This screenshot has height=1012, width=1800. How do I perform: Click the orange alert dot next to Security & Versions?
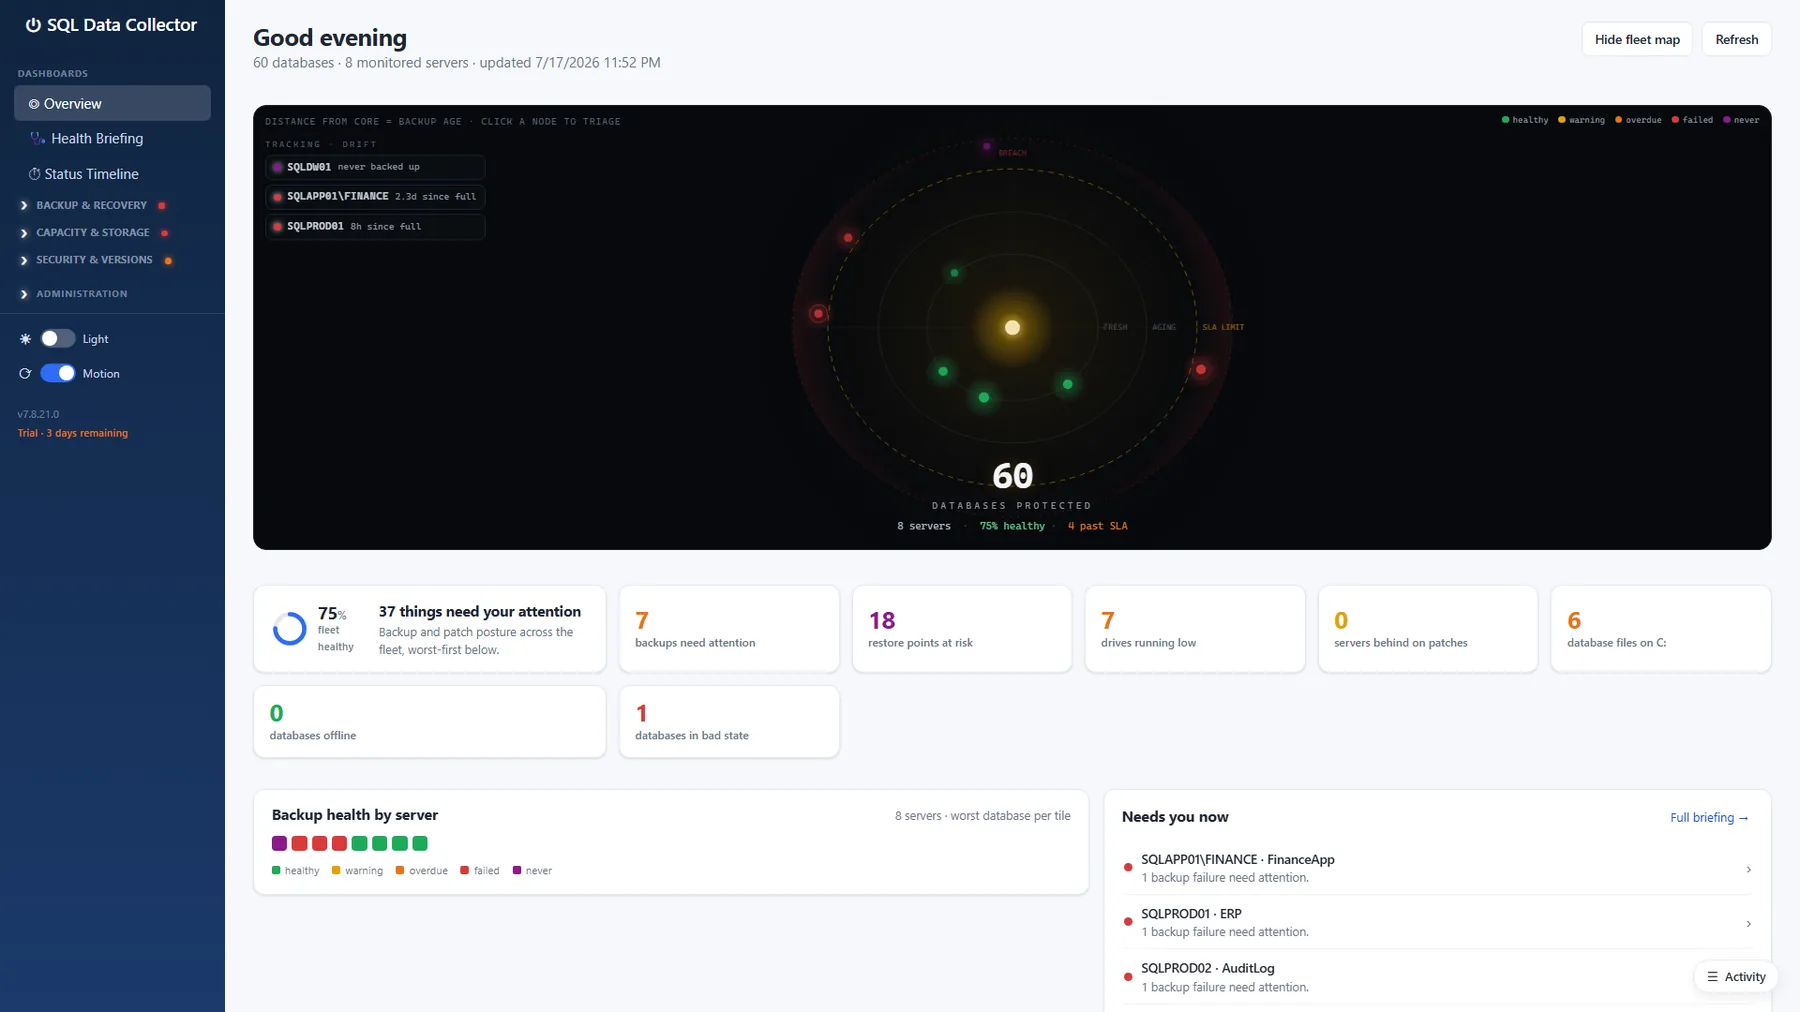point(168,261)
